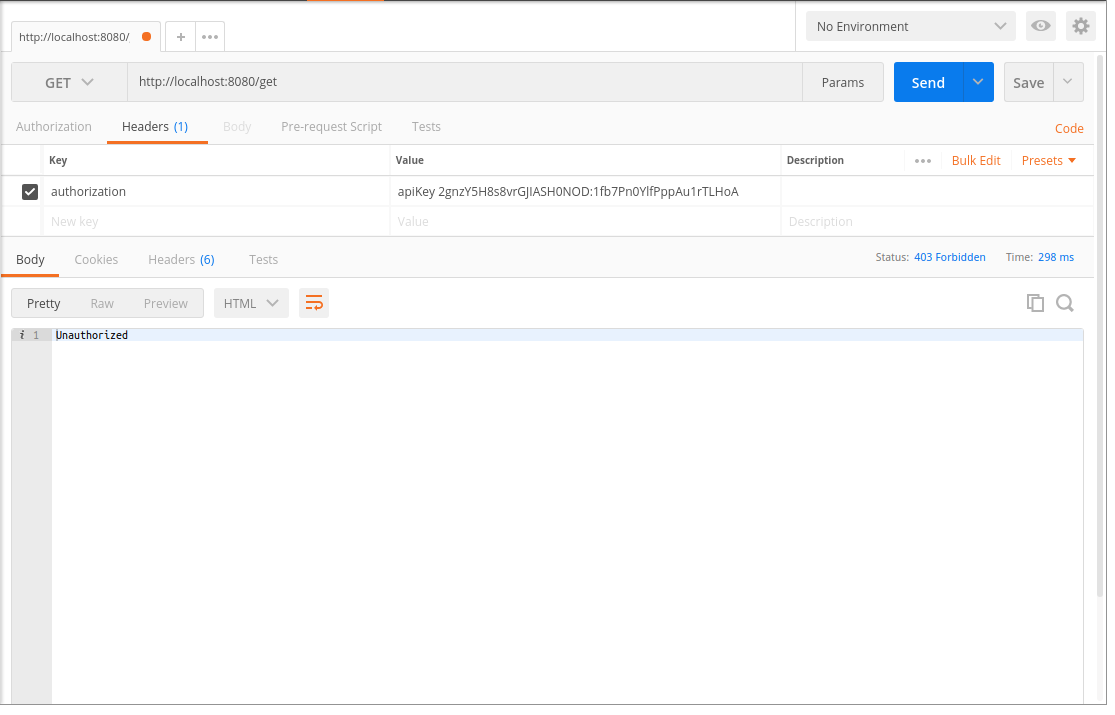Open the GET method dropdown

coord(69,83)
